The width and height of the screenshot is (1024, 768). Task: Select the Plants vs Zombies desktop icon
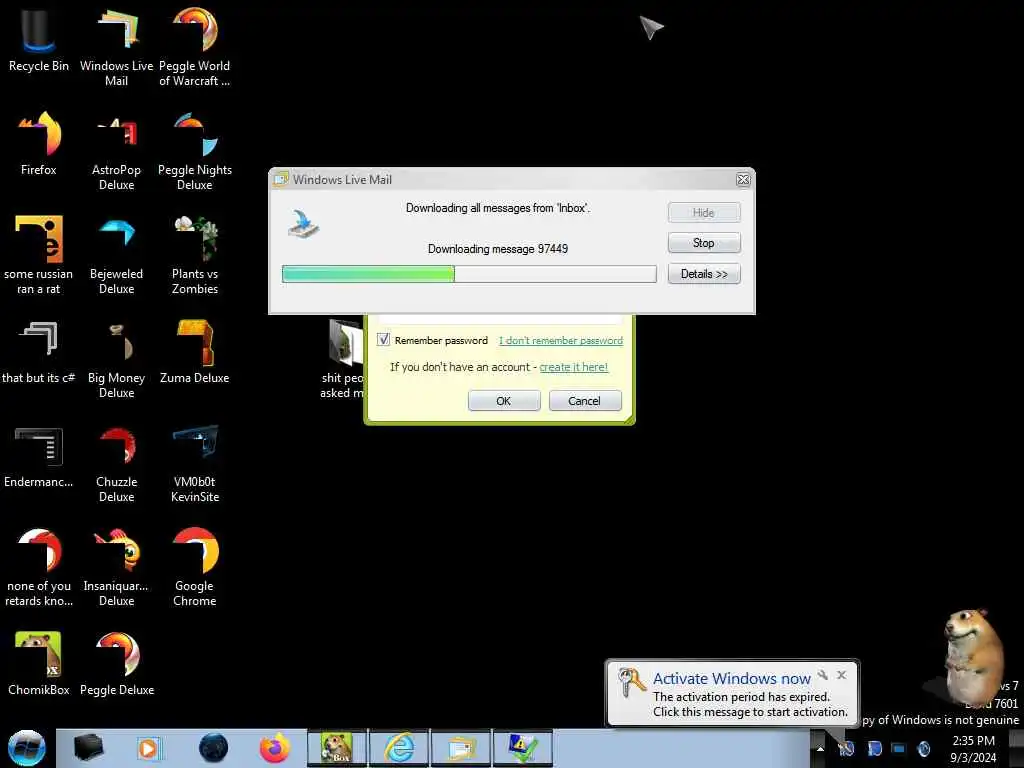(x=195, y=254)
